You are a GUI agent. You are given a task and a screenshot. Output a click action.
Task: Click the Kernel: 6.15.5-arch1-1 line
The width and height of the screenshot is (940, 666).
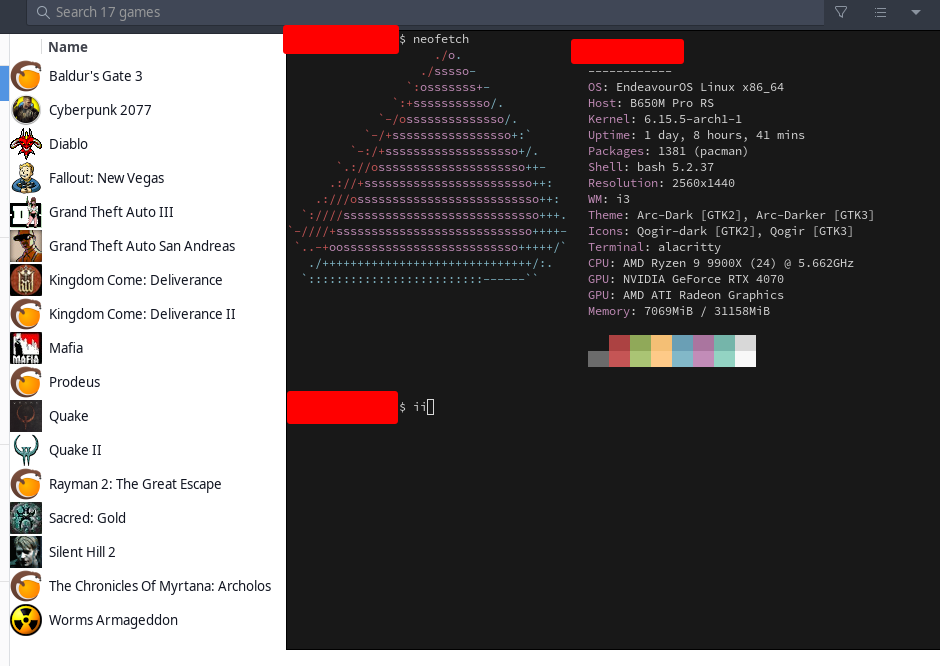(x=664, y=119)
